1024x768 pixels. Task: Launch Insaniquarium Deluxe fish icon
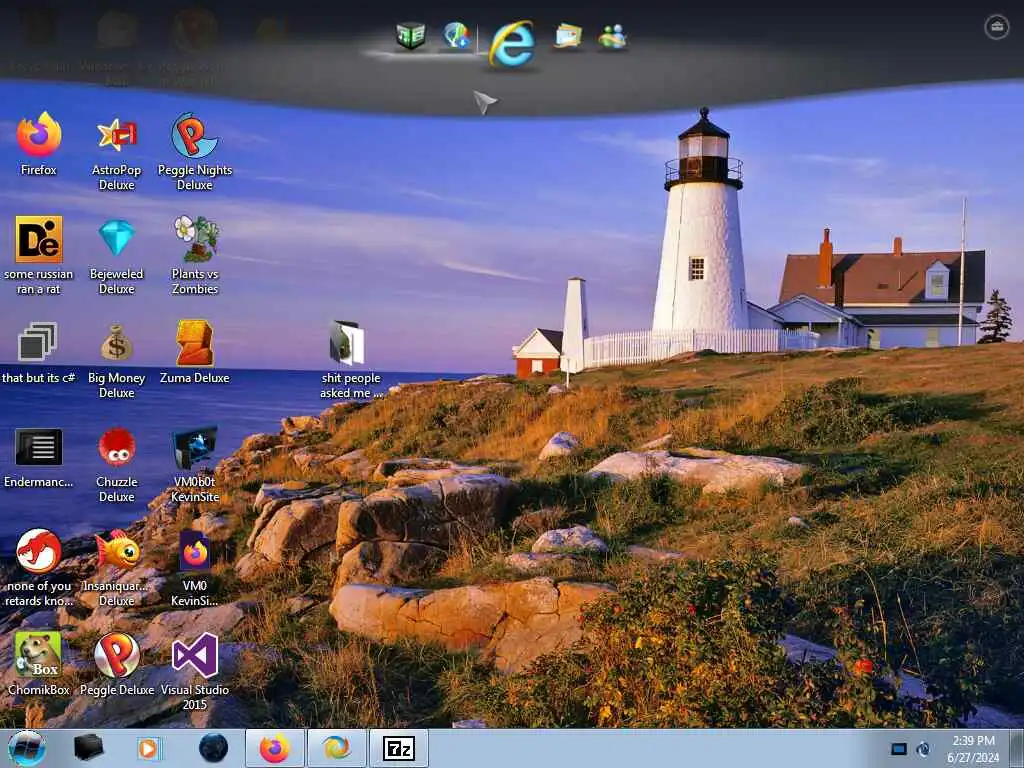pyautogui.click(x=116, y=568)
